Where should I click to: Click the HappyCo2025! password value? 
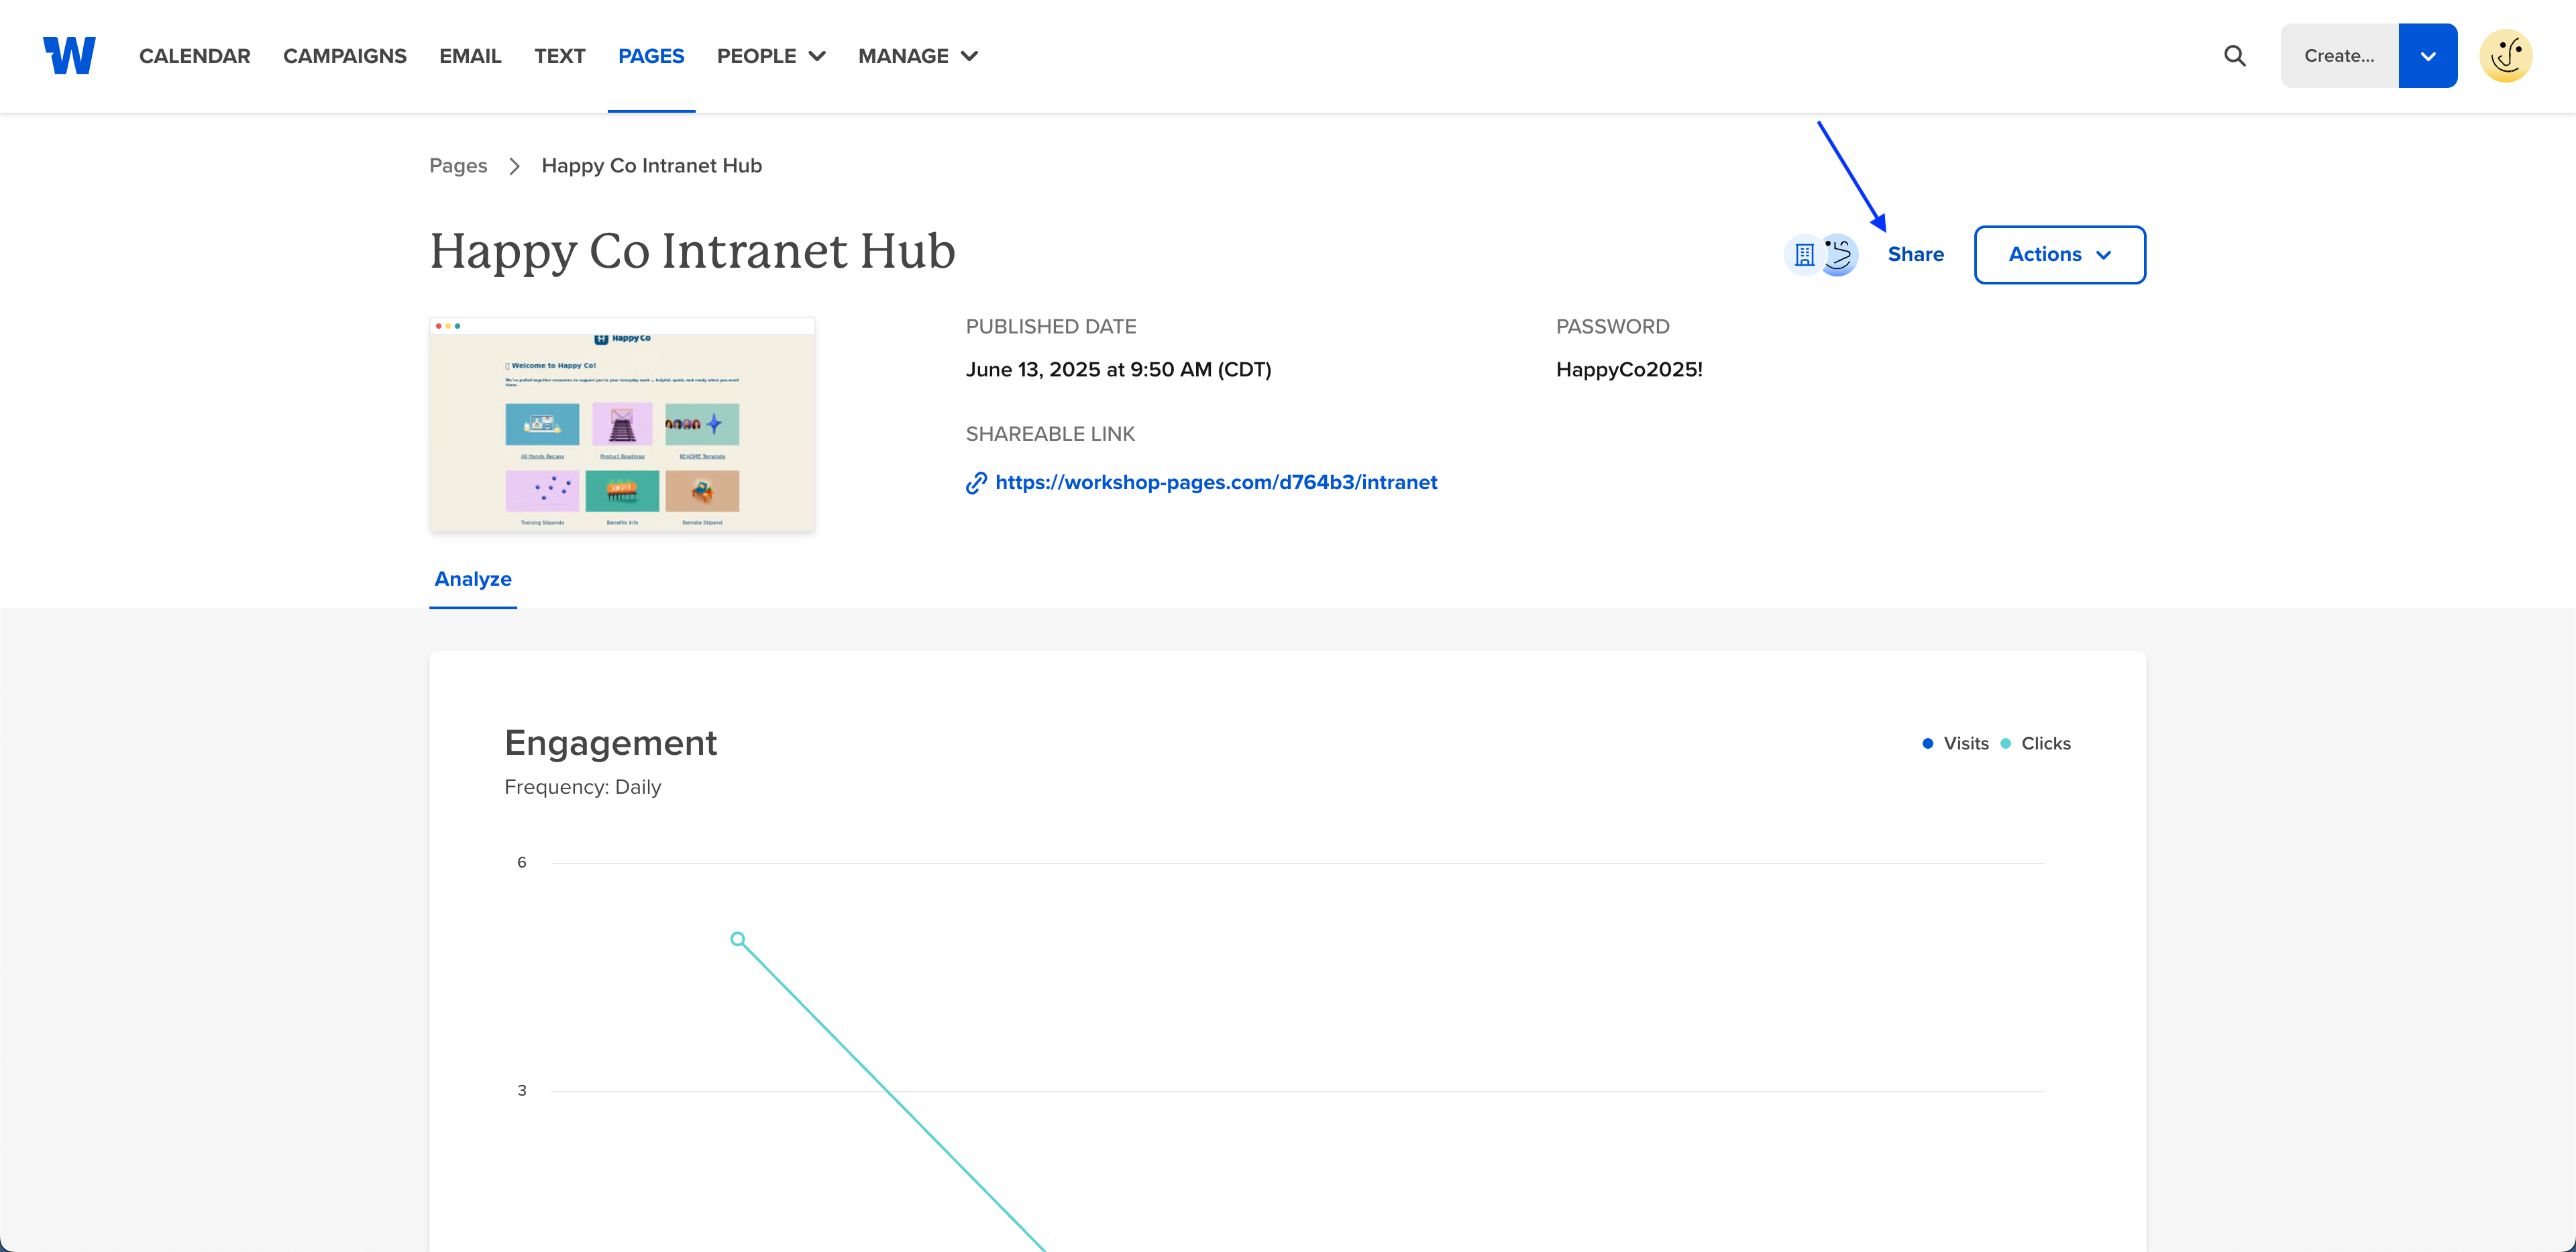tap(1629, 370)
